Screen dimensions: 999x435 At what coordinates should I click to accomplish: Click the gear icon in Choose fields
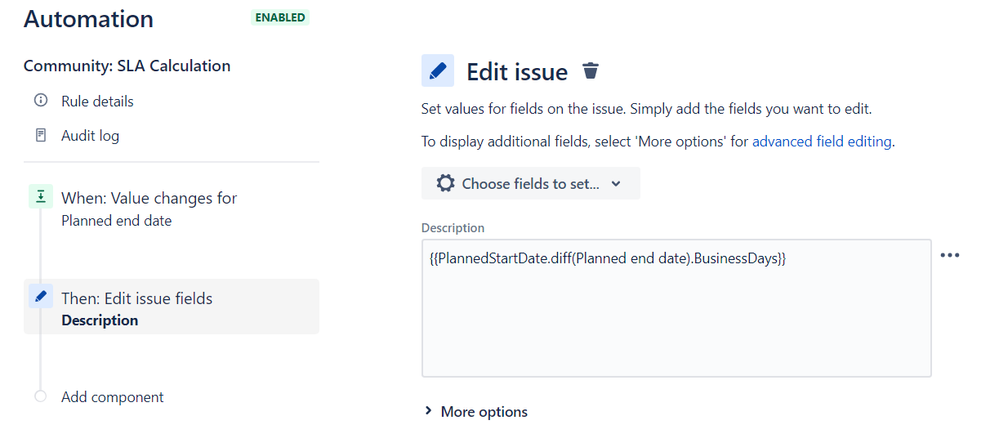tap(445, 183)
